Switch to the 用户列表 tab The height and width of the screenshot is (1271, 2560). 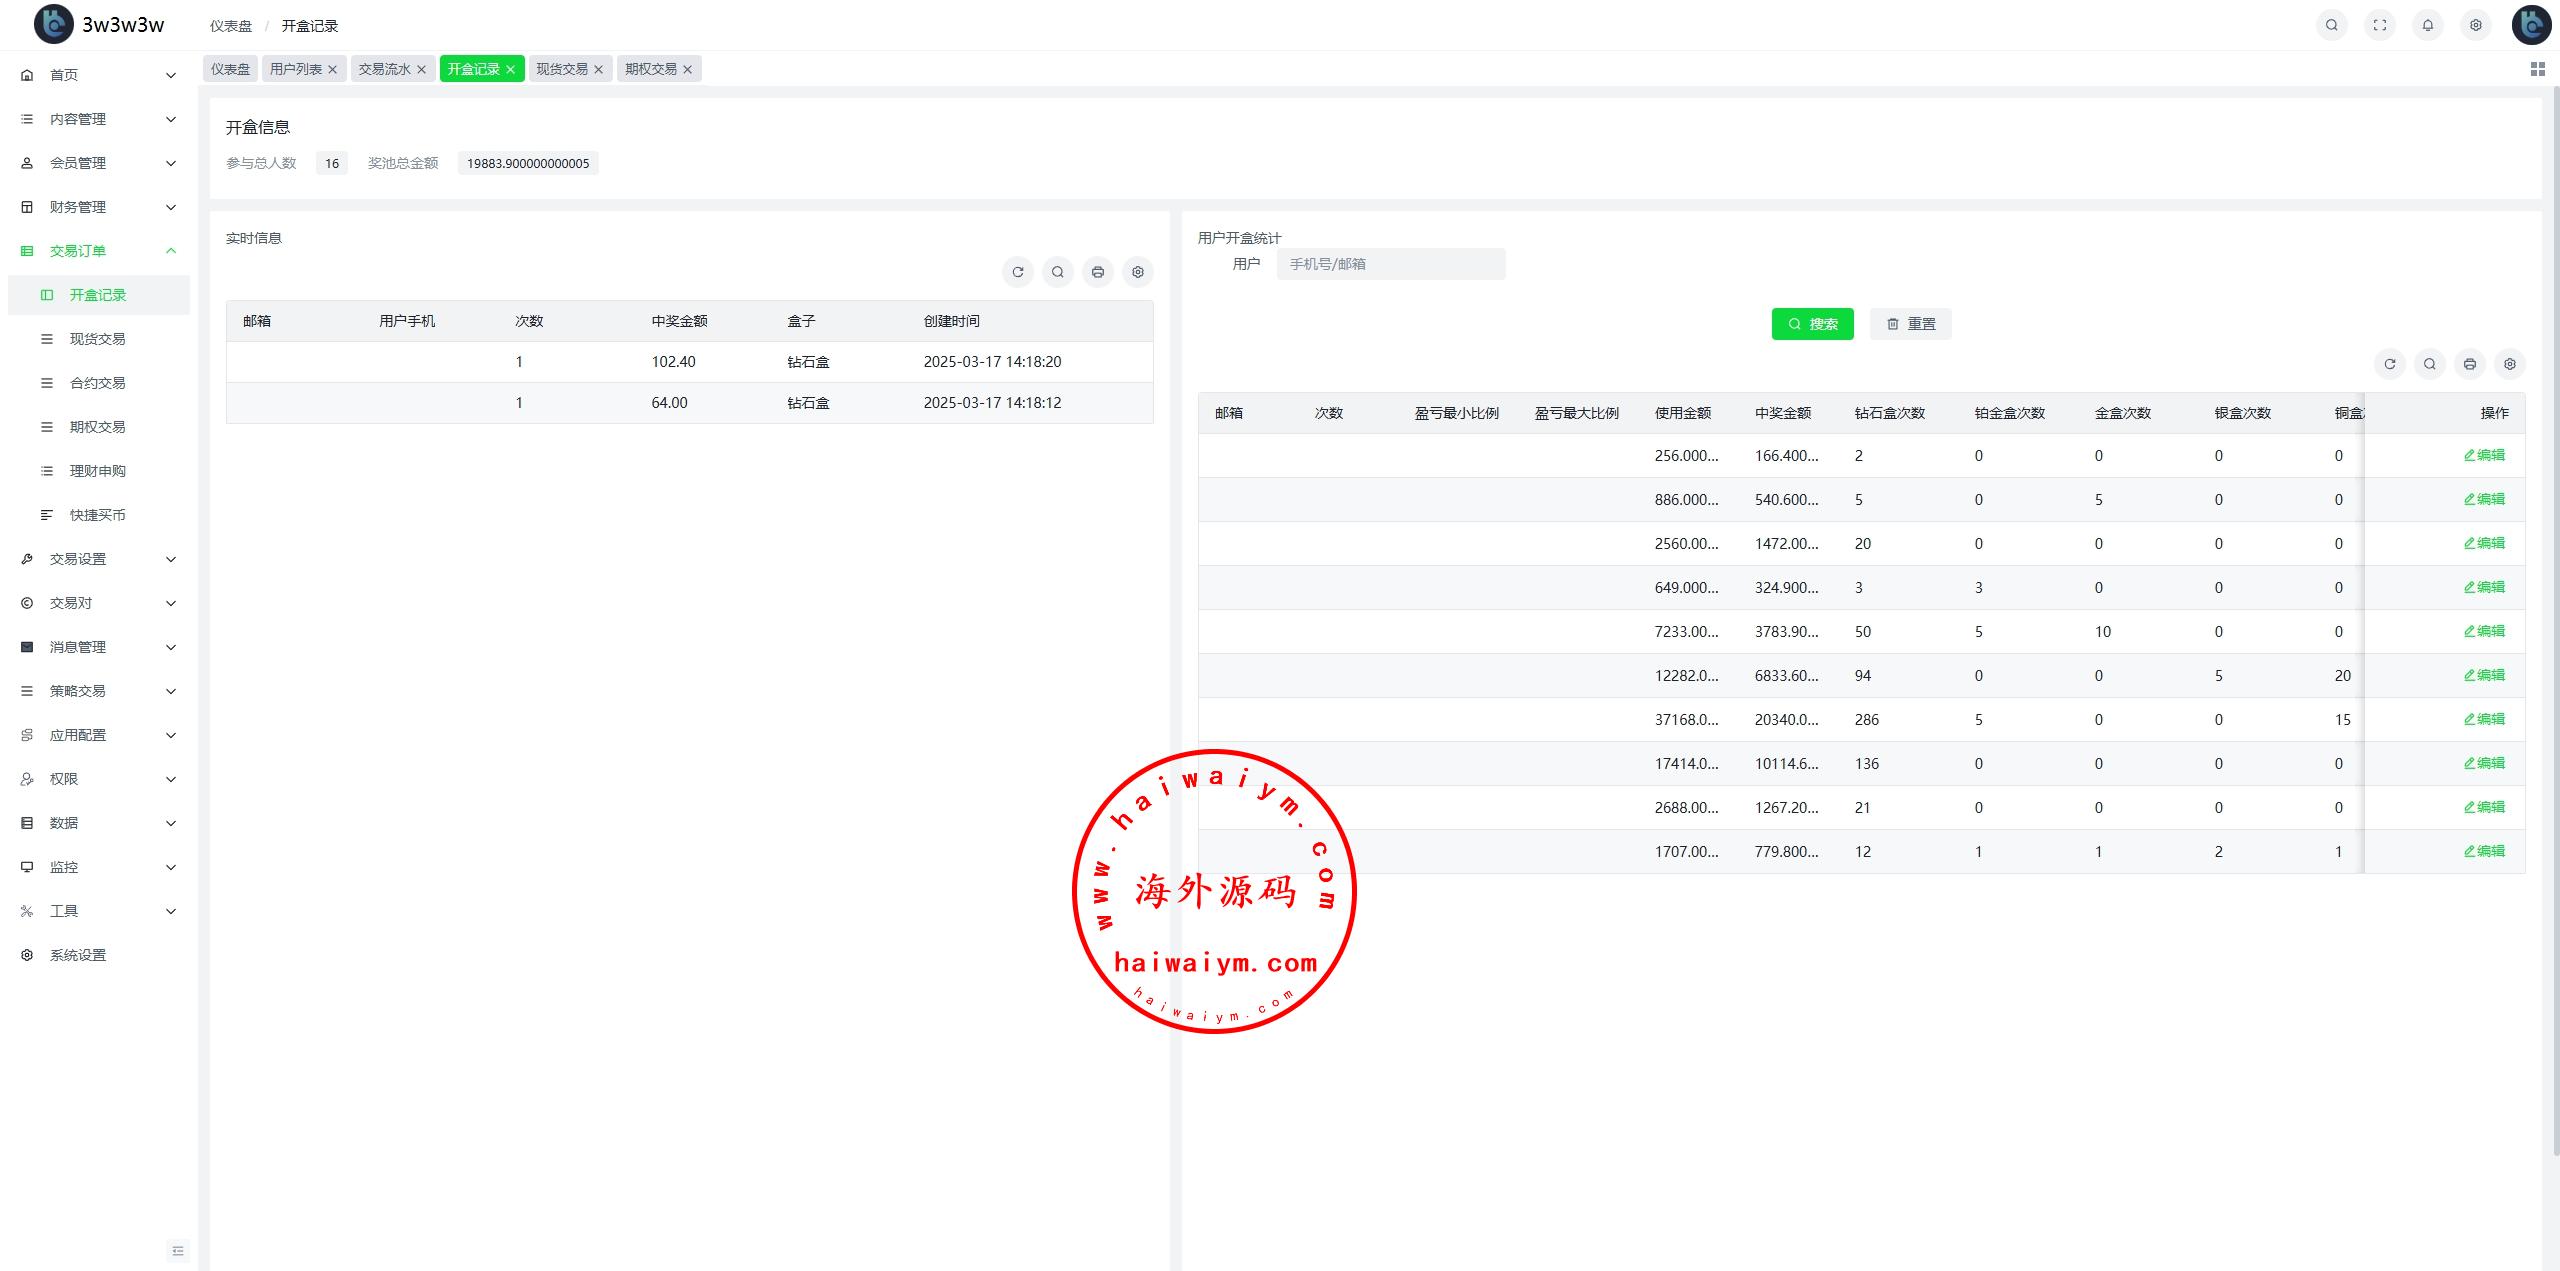[295, 69]
